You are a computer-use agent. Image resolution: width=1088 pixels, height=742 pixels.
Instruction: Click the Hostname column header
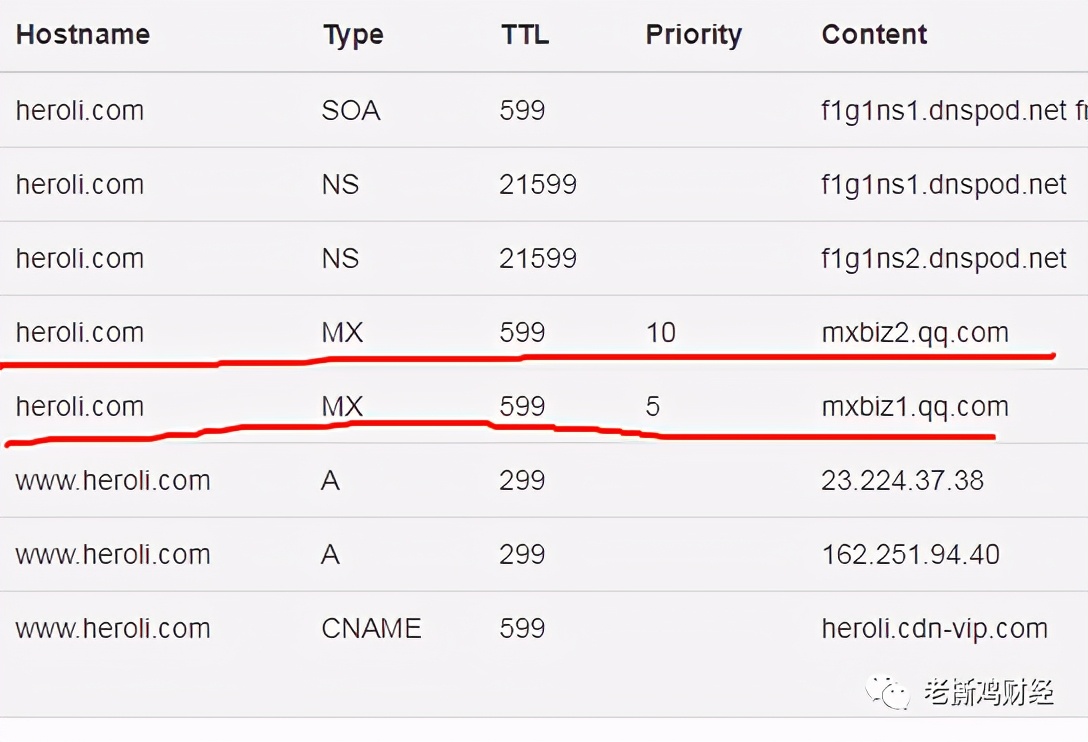[83, 35]
